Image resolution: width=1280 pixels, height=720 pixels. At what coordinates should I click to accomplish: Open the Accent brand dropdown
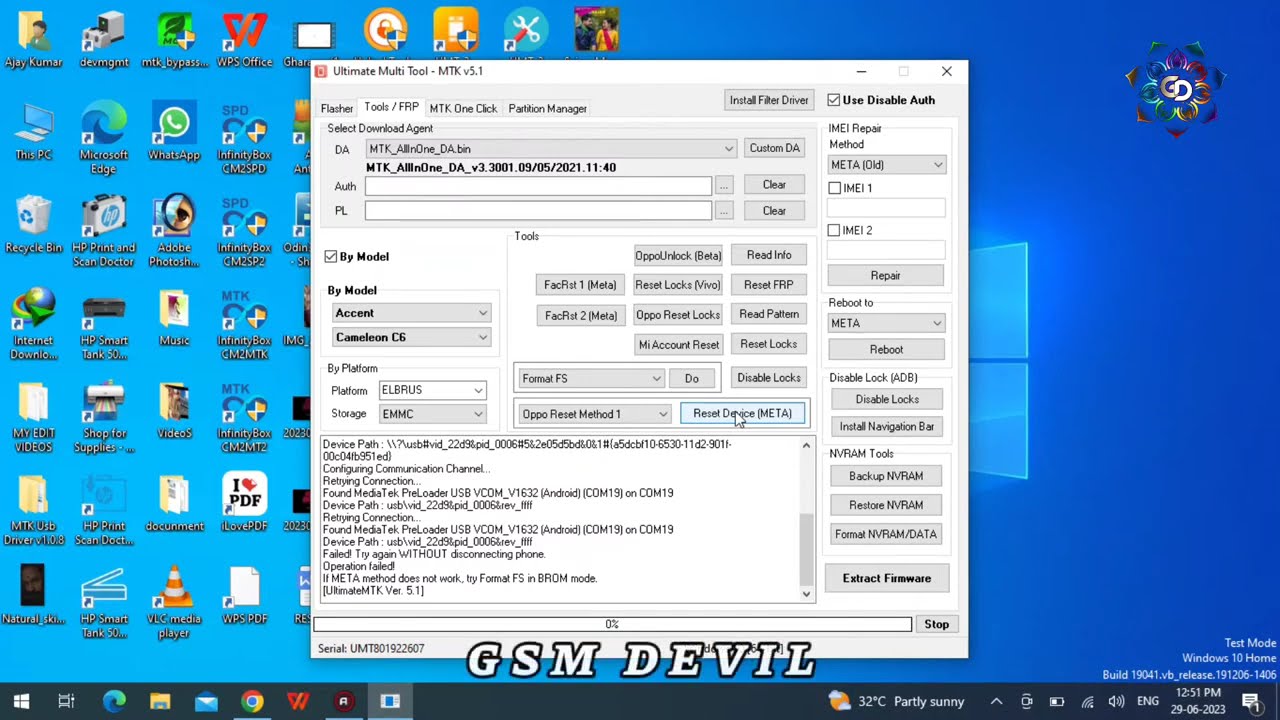(x=411, y=313)
